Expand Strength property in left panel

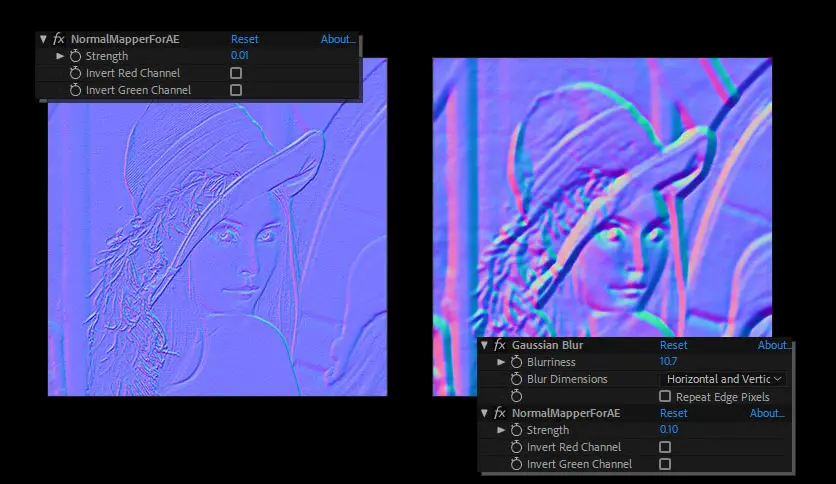[x=60, y=55]
